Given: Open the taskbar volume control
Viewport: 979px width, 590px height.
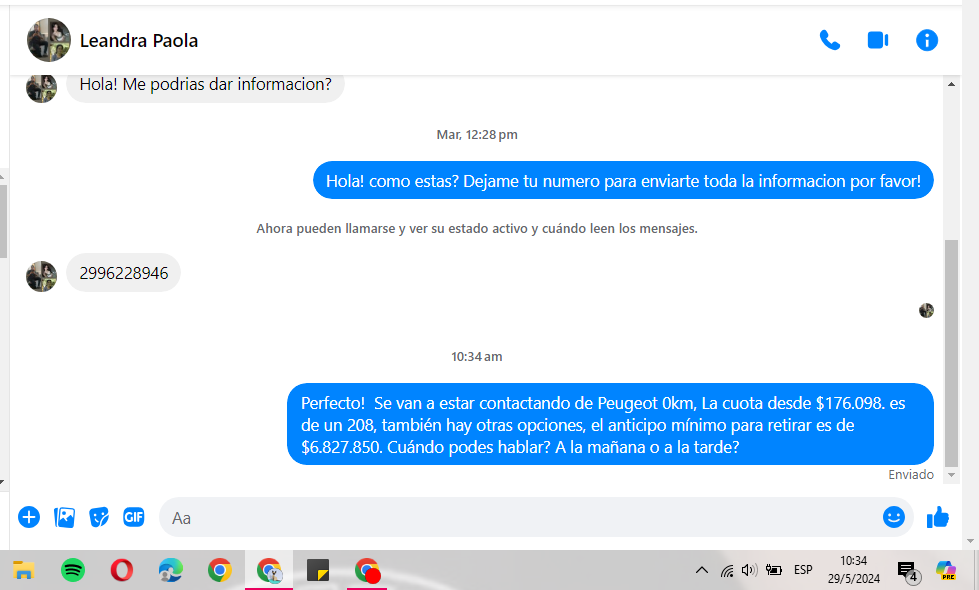Looking at the screenshot, I should pos(749,570).
